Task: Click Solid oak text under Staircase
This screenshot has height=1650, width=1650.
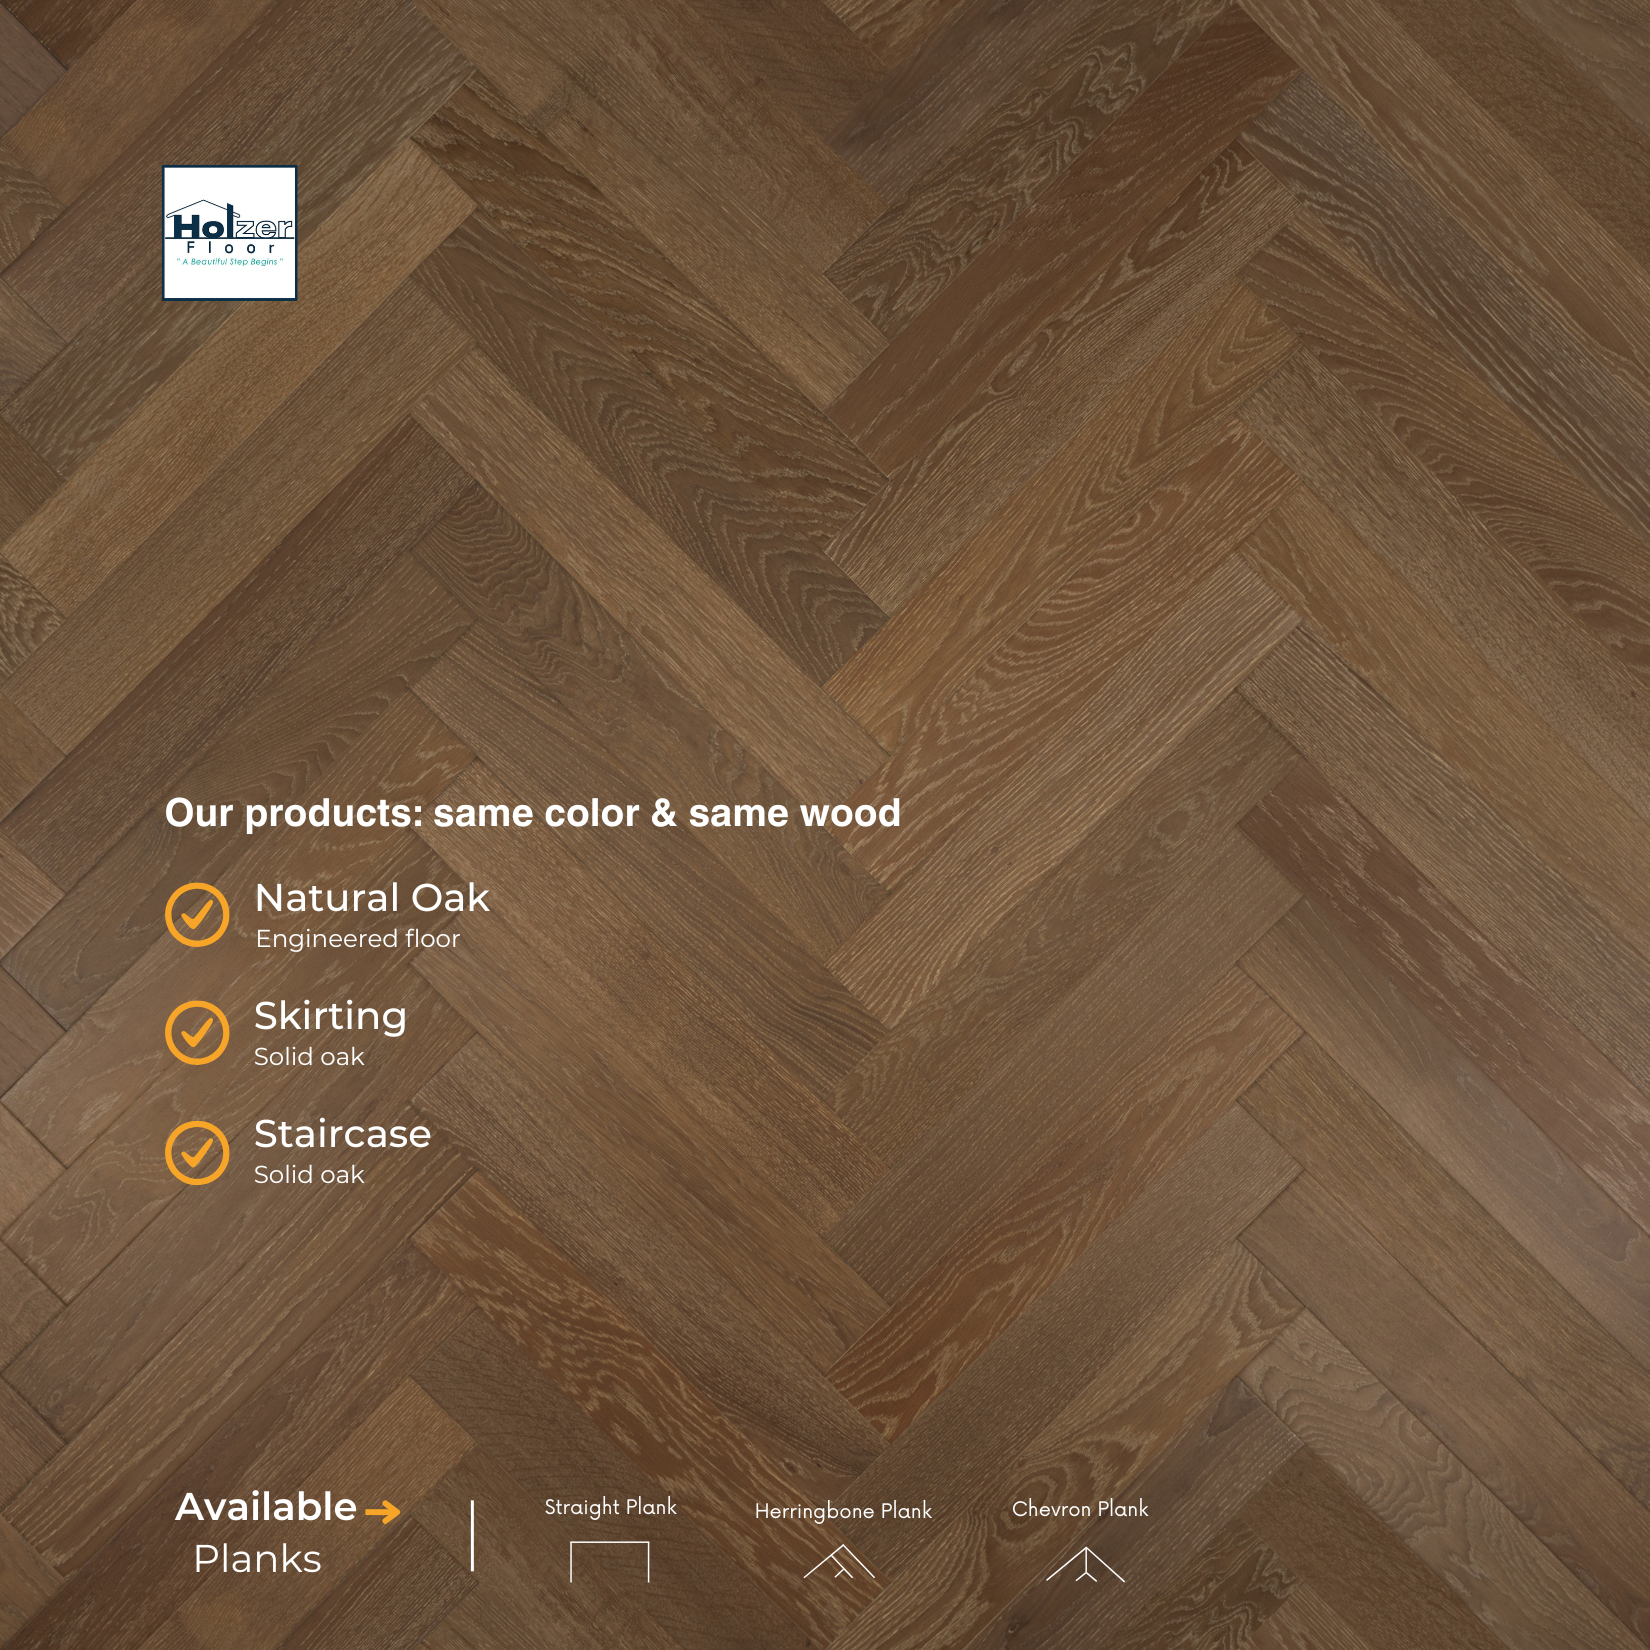Action: click(309, 1175)
